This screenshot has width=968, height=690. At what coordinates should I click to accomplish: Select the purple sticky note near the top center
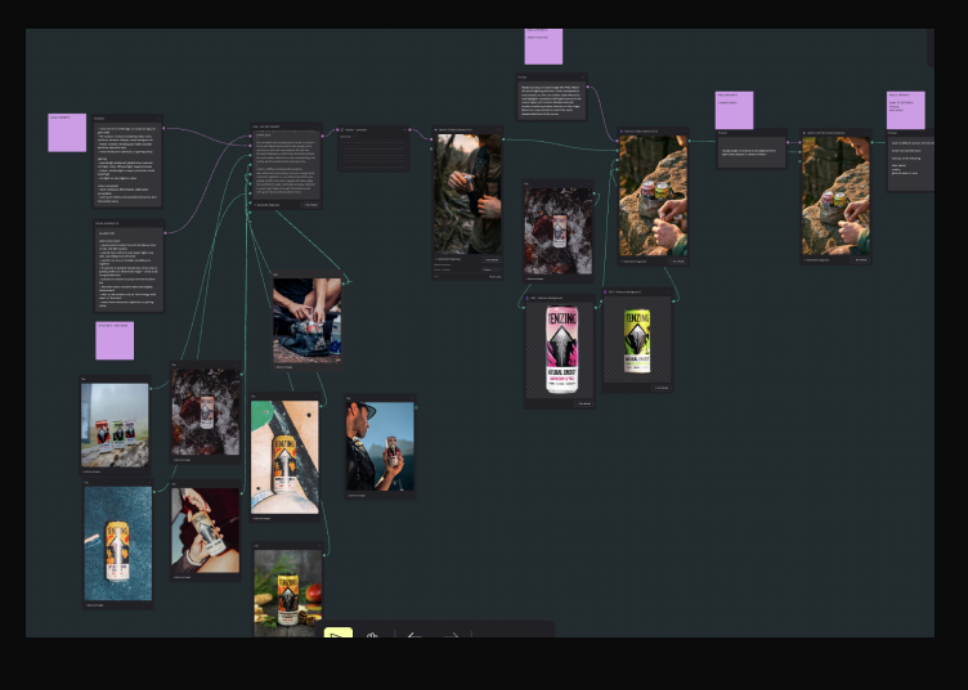pos(543,45)
